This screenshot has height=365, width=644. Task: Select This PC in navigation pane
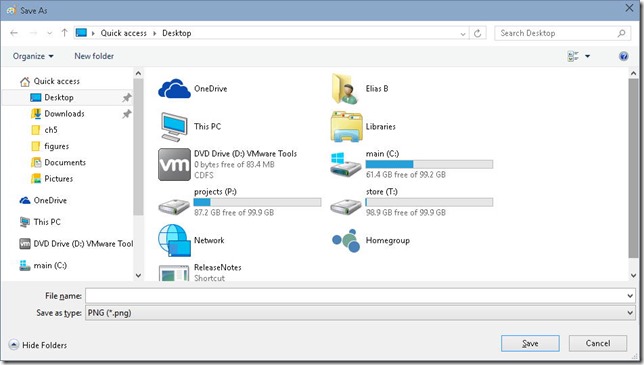point(47,222)
